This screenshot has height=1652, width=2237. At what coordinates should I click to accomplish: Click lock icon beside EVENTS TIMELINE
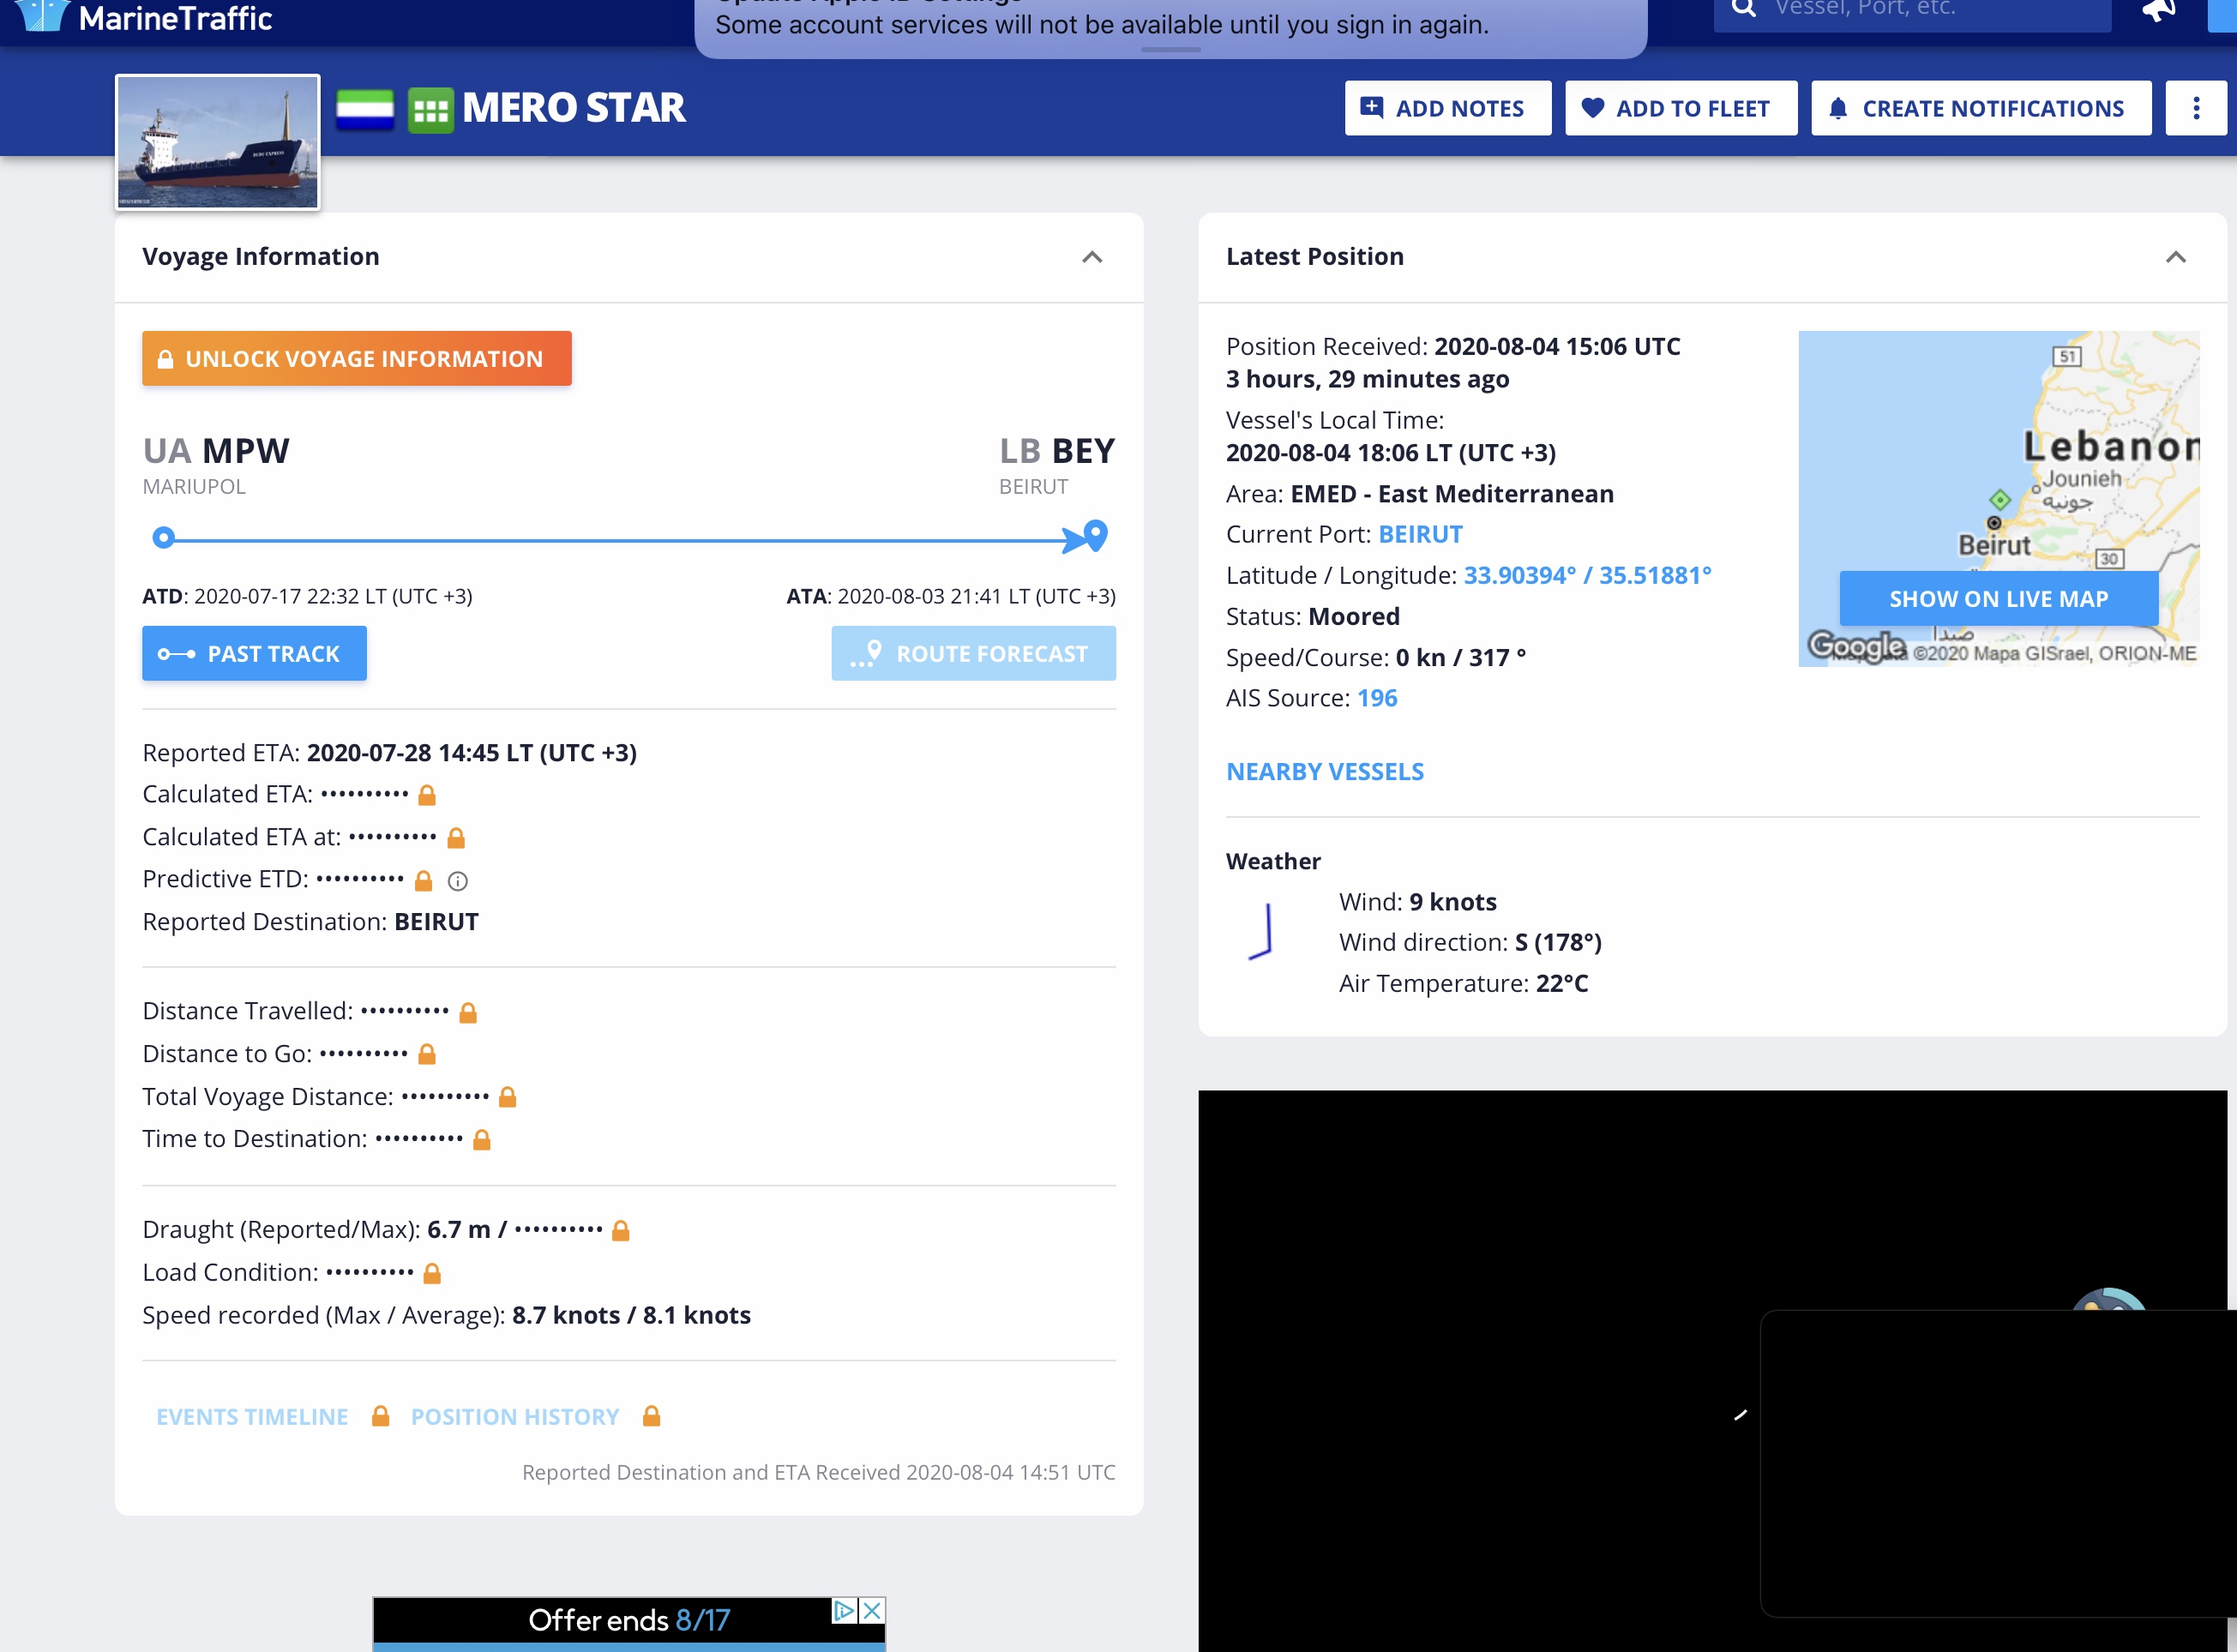(380, 1416)
